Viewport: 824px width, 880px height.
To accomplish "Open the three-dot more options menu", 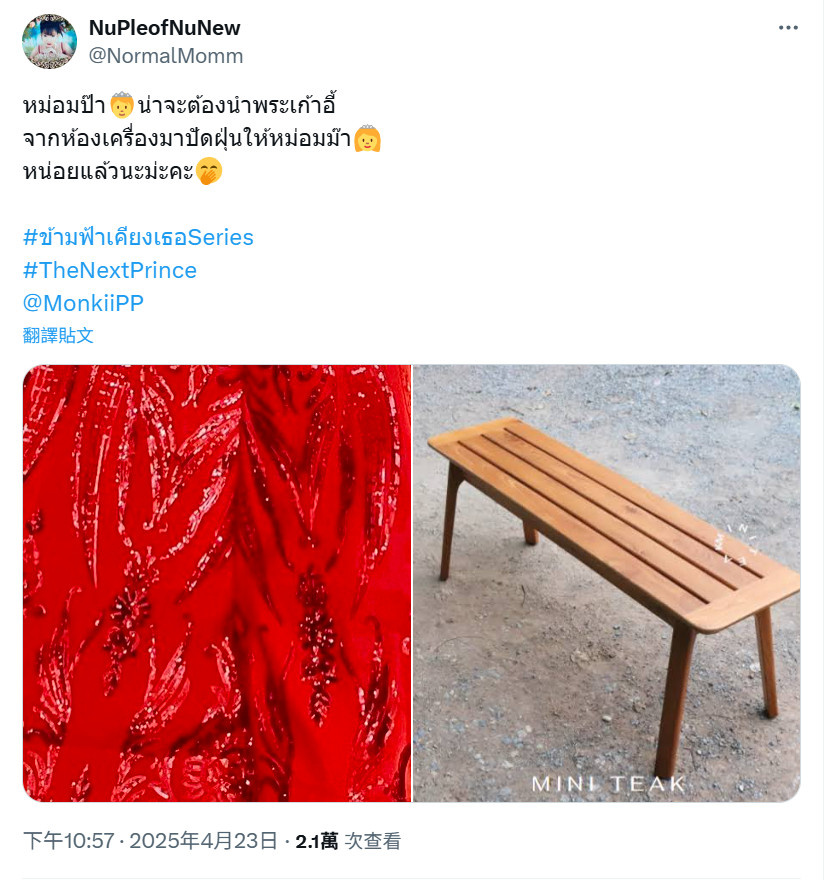I will pyautogui.click(x=788, y=28).
